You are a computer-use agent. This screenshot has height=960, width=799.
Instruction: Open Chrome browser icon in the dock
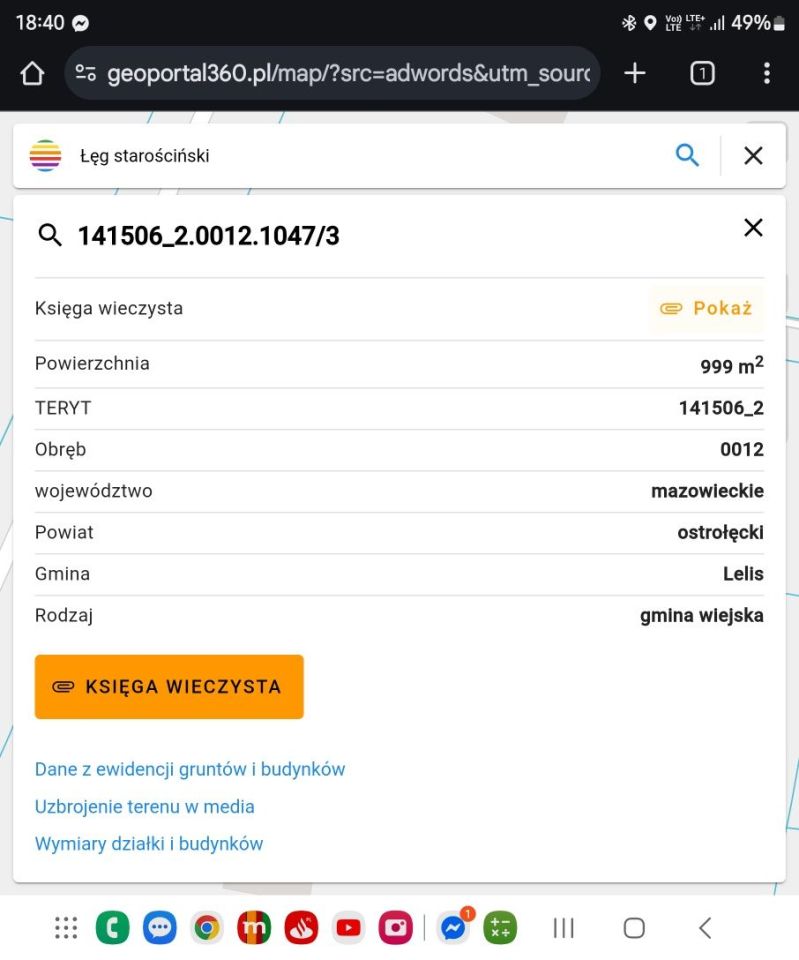click(207, 927)
